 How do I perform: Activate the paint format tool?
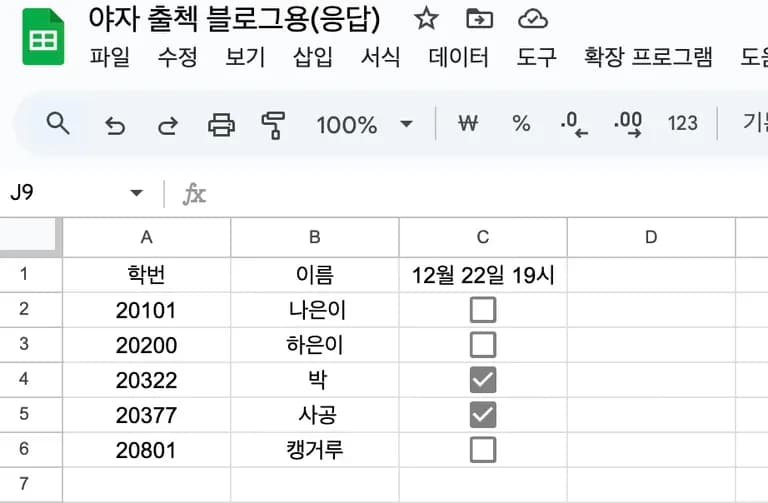[x=273, y=125]
